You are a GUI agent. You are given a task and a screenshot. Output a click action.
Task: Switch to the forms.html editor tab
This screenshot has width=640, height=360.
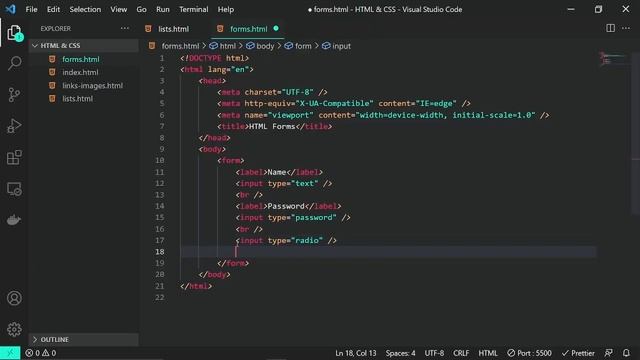[x=248, y=29]
